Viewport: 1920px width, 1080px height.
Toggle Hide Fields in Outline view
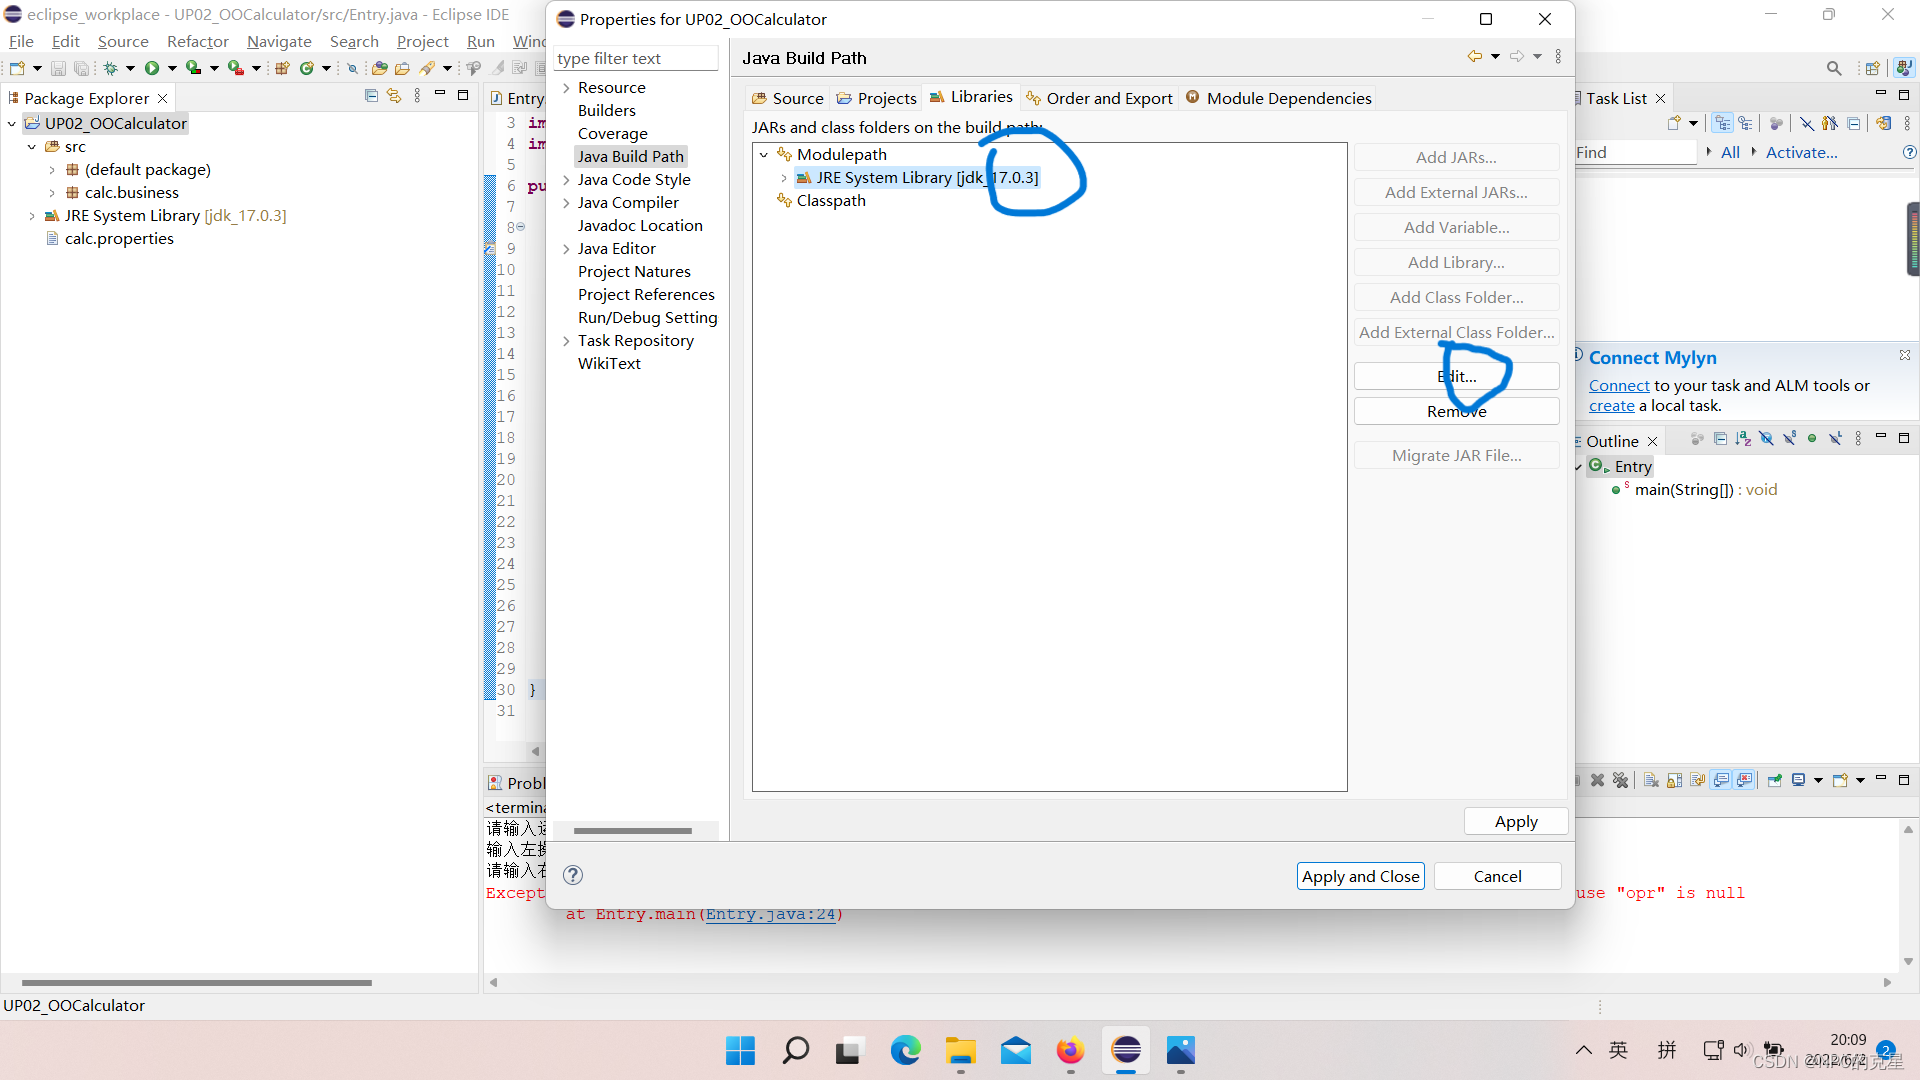pos(1766,439)
